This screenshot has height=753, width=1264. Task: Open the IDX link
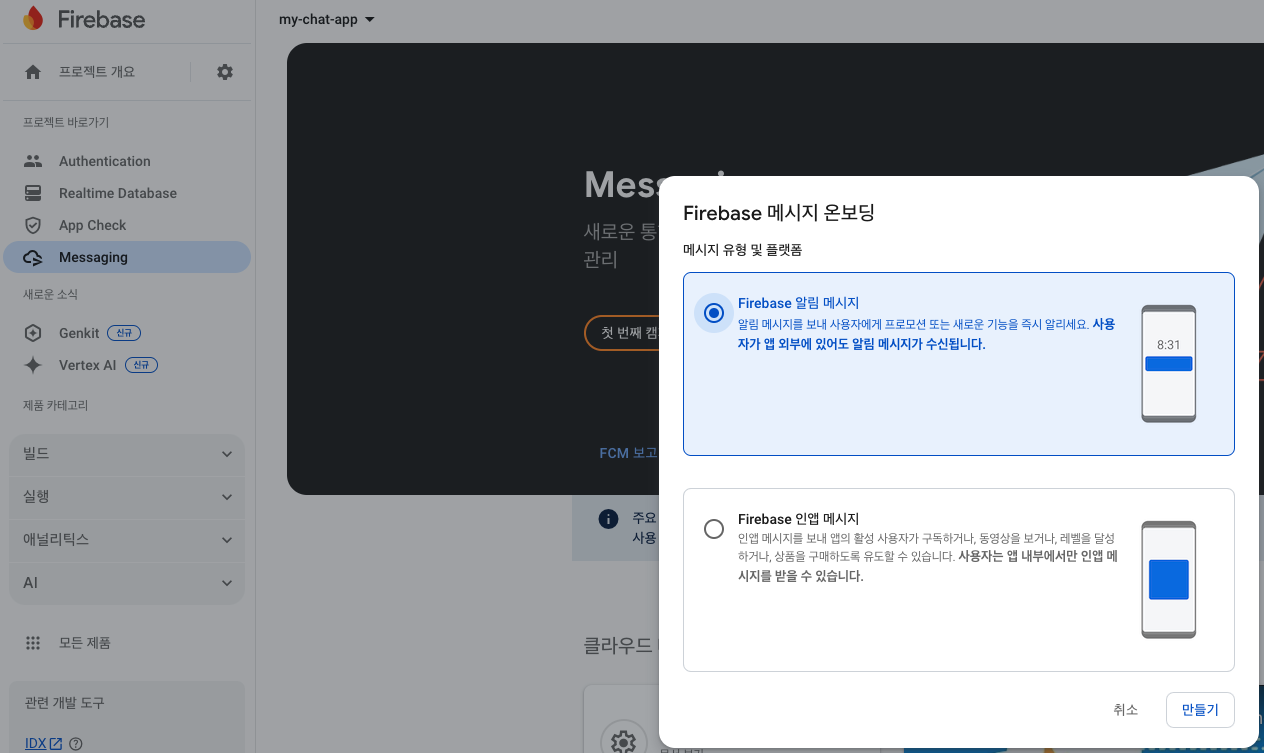click(x=35, y=743)
